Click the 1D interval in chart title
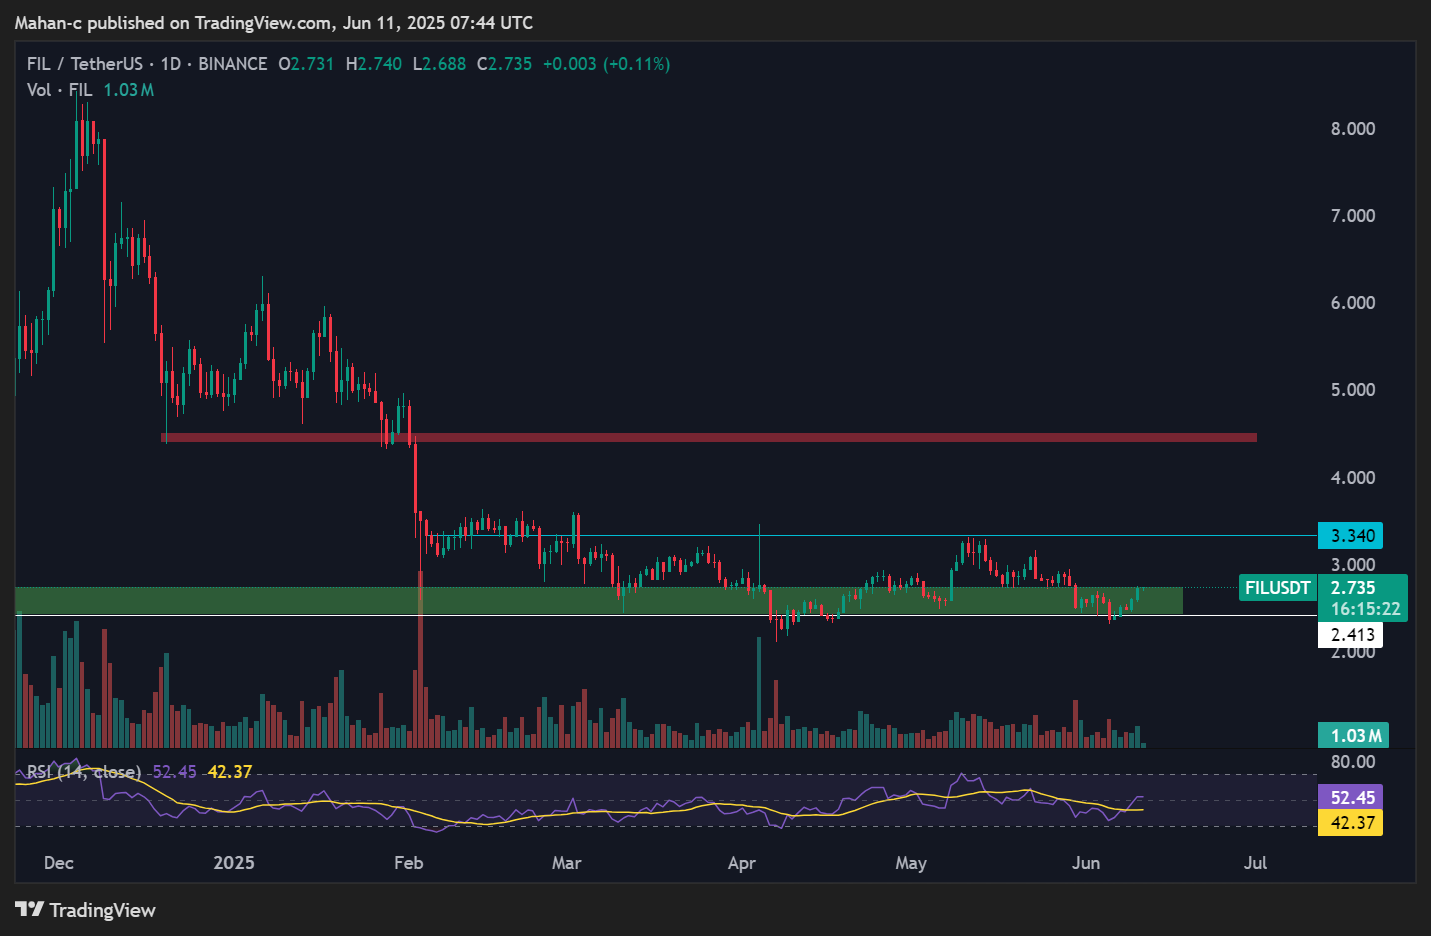 pyautogui.click(x=171, y=64)
